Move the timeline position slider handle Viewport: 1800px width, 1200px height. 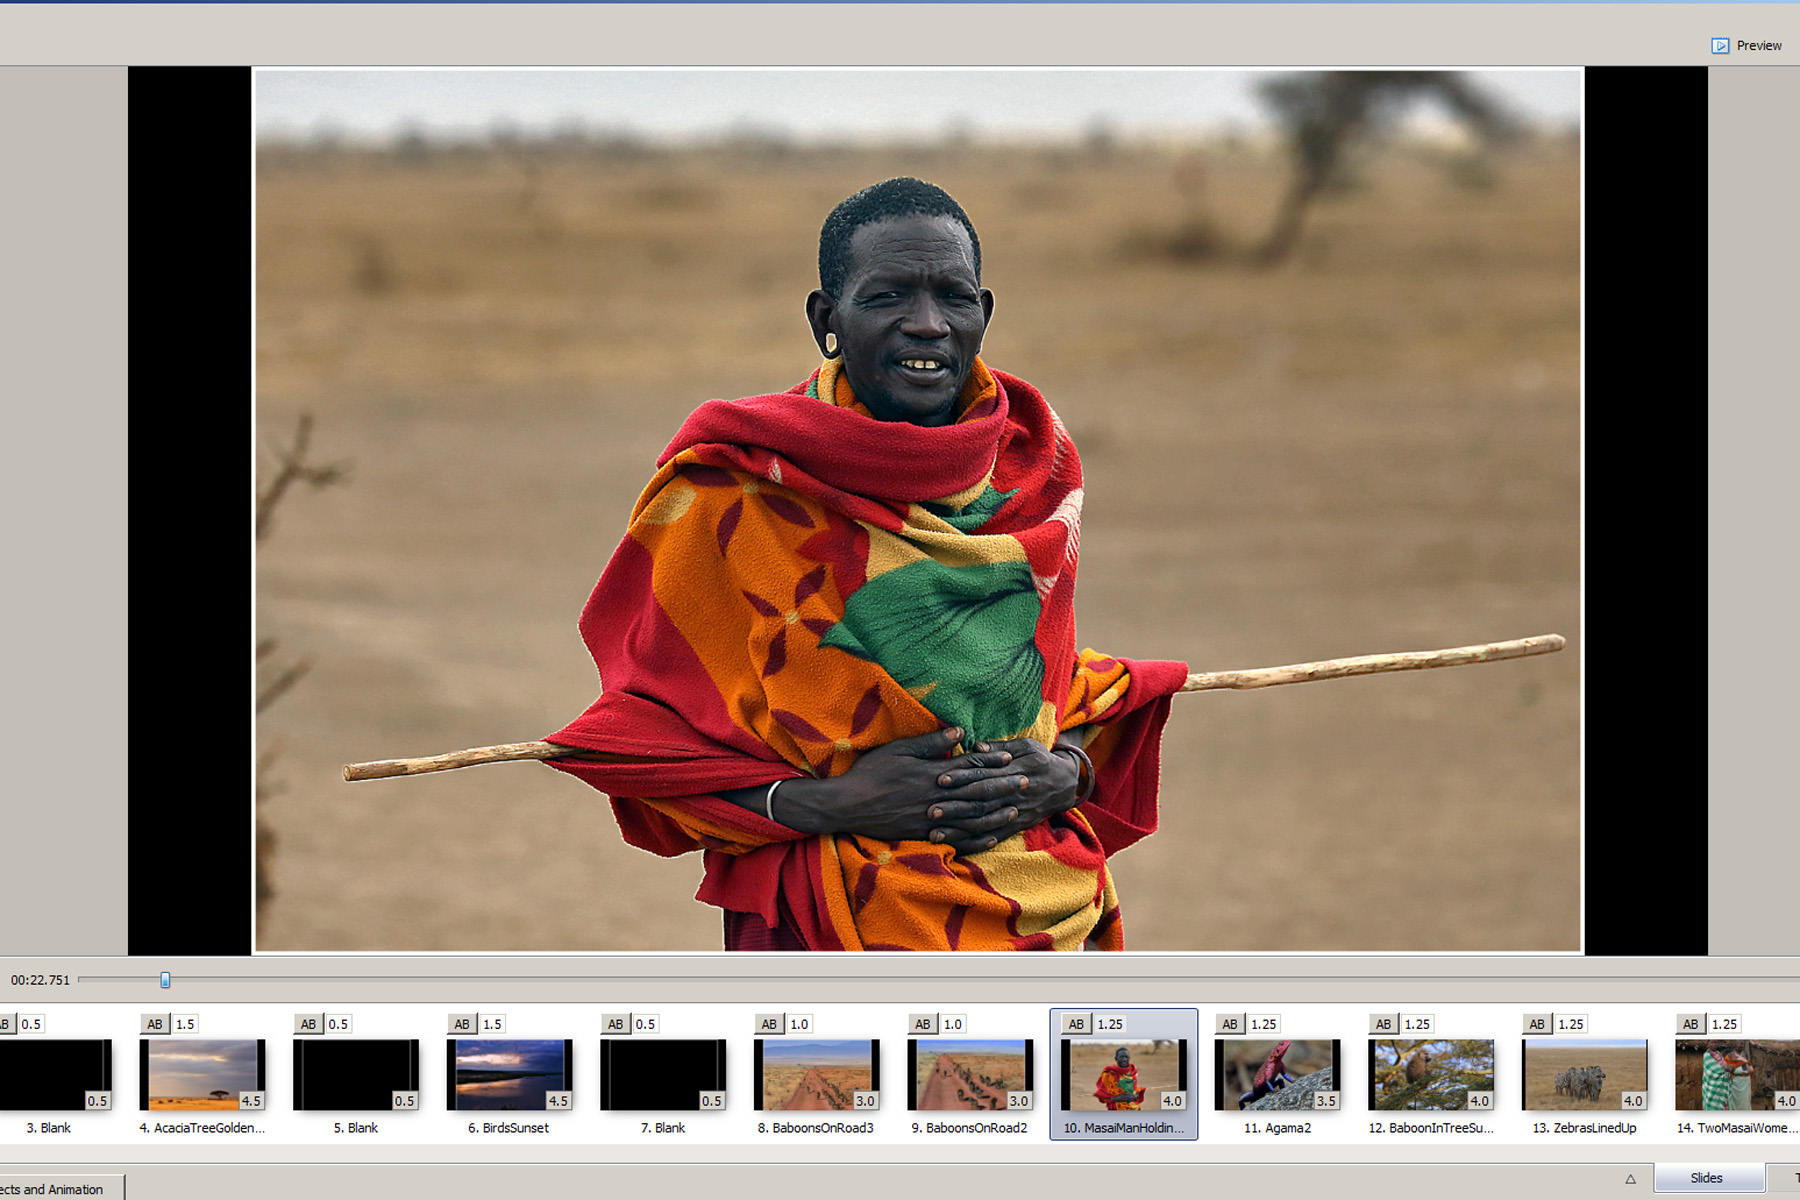165,980
